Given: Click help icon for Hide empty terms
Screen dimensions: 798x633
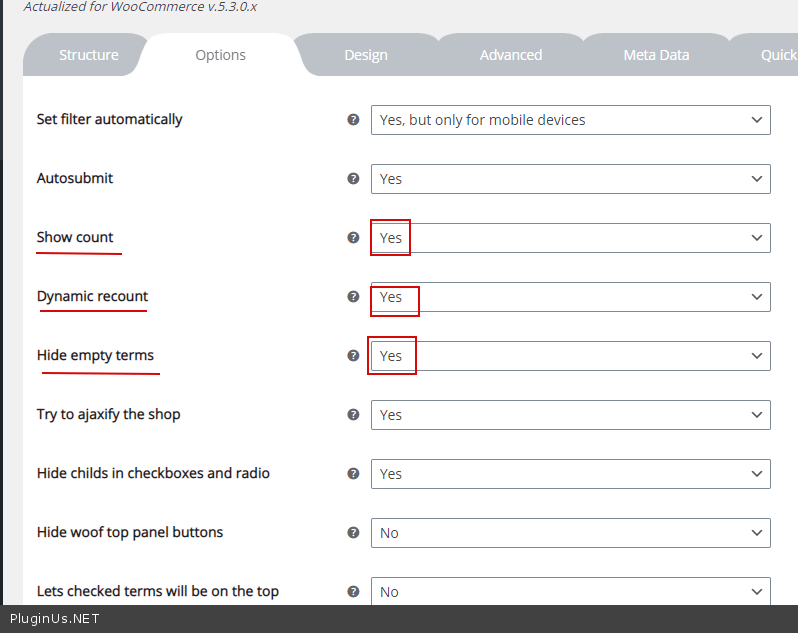Looking at the screenshot, I should tap(353, 355).
